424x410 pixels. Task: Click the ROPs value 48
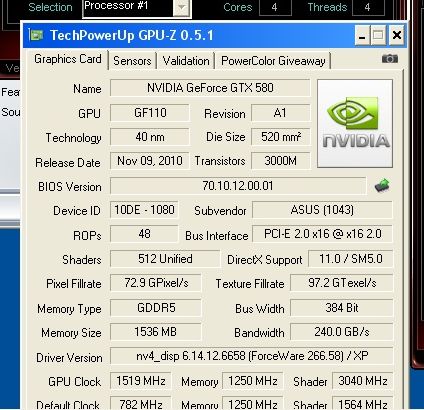click(x=144, y=234)
